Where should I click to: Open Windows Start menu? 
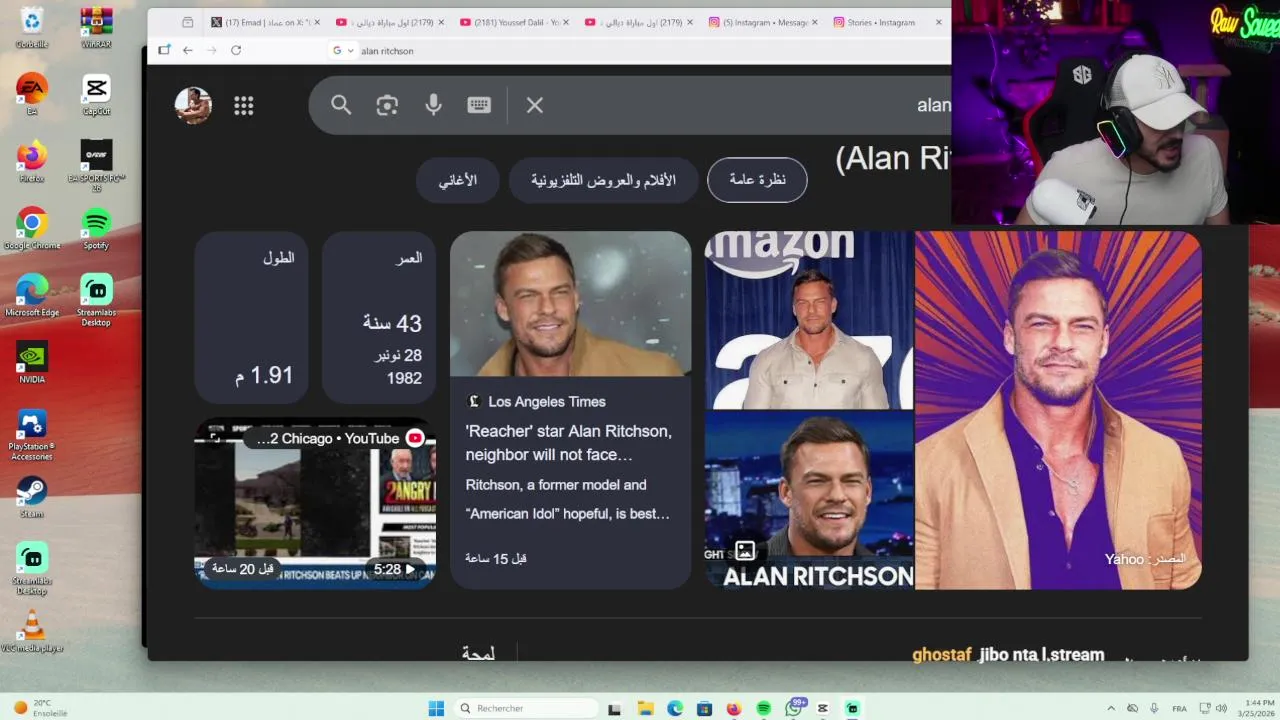click(436, 708)
